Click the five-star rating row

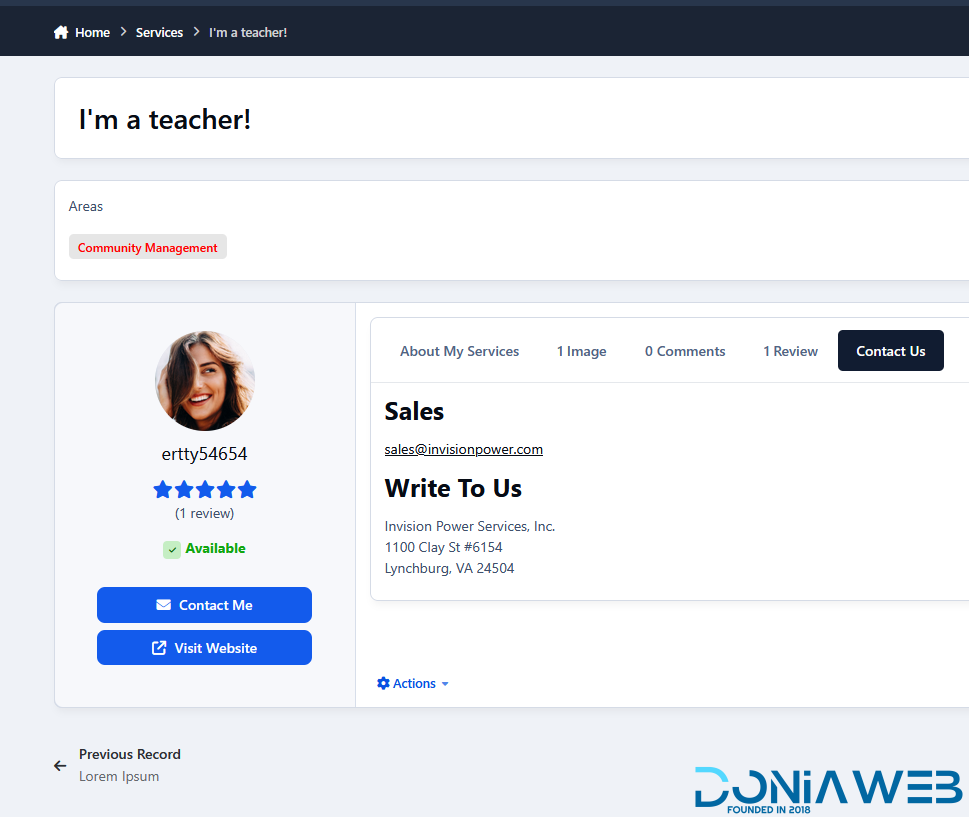[205, 490]
